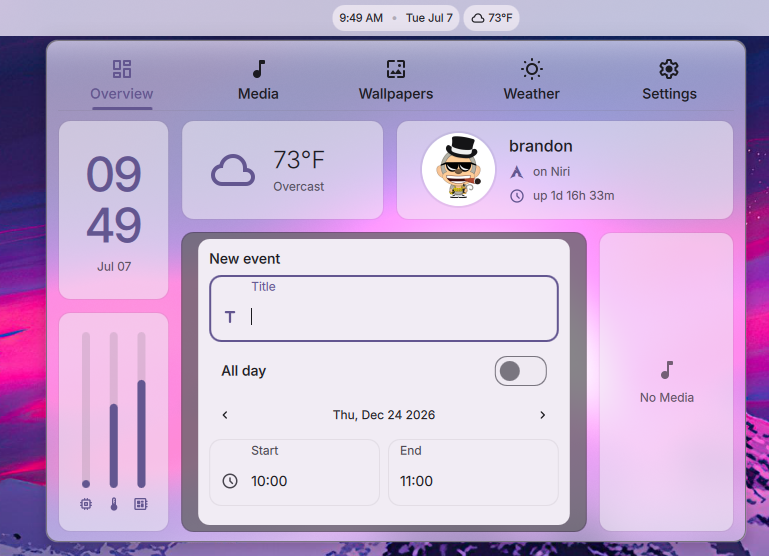The image size is (769, 556).
Task: Toggle the All day switch
Action: pos(520,371)
